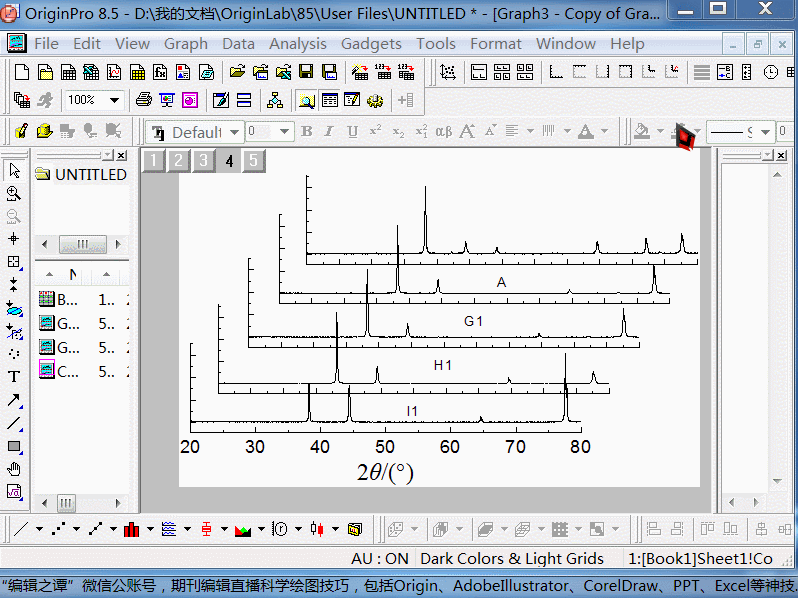The image size is (798, 598).
Task: Open the Analysis menu
Action: (297, 44)
